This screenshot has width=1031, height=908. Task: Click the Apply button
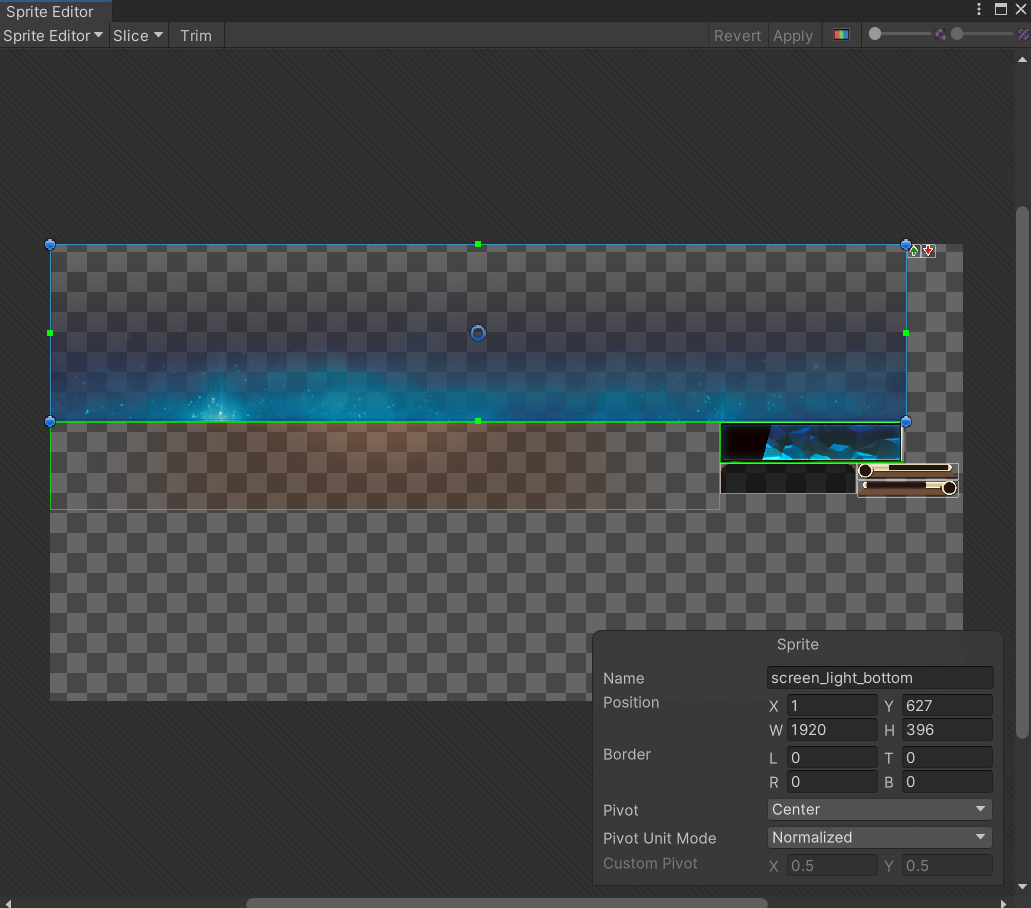(x=793, y=36)
